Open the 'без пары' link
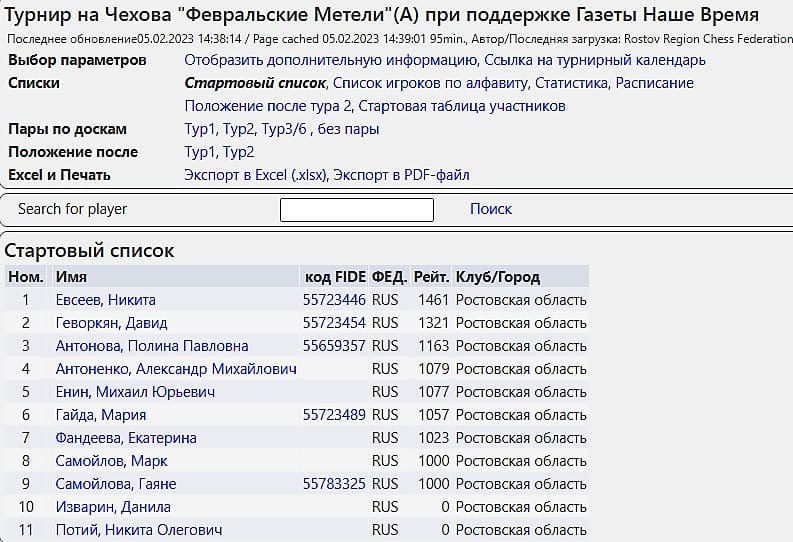 point(349,129)
